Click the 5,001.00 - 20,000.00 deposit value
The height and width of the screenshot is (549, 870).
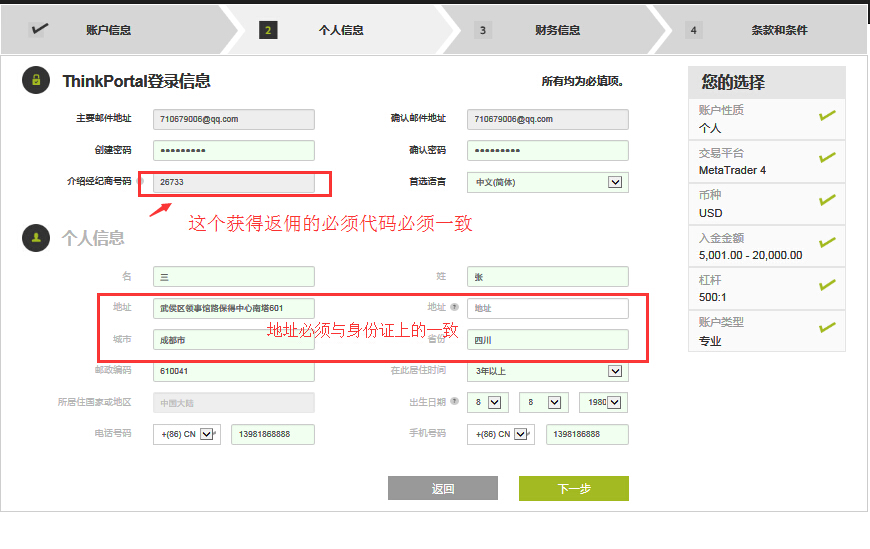coord(750,255)
